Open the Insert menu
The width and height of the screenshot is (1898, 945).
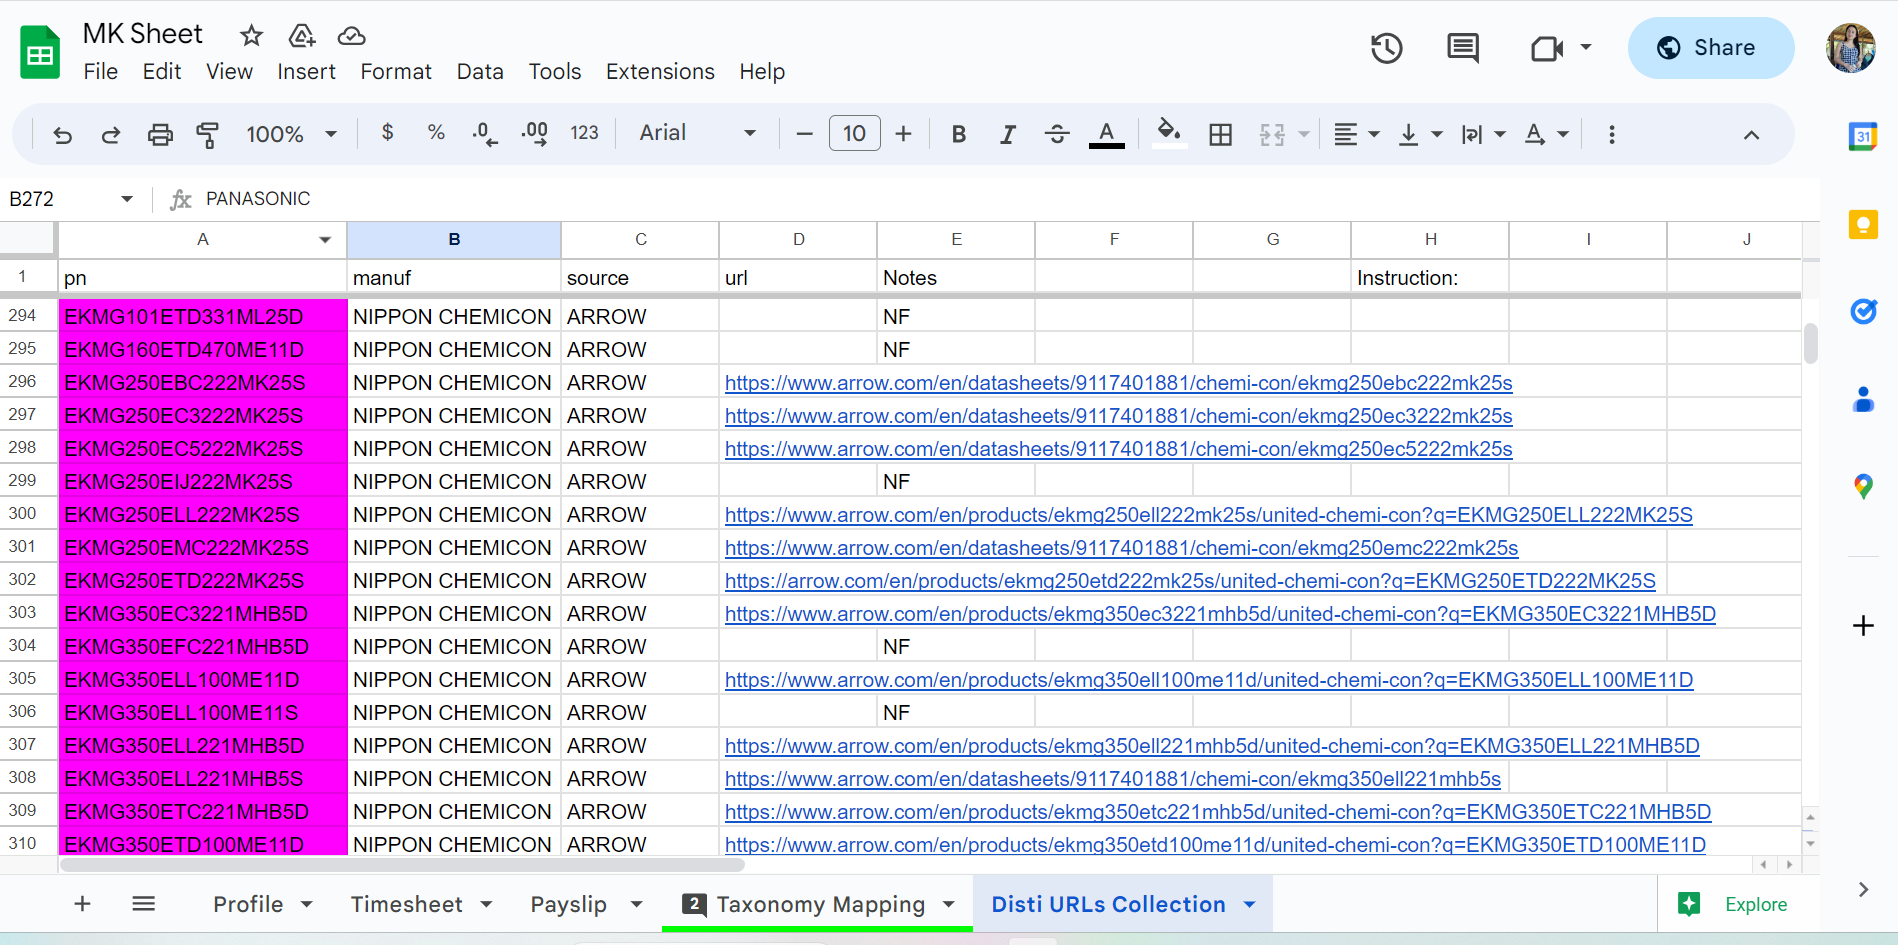click(306, 72)
